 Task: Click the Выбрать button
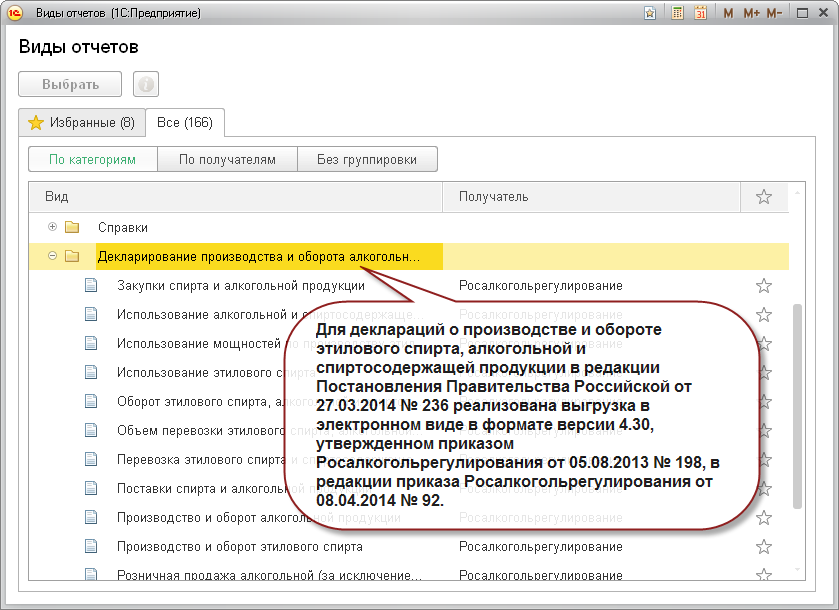70,84
